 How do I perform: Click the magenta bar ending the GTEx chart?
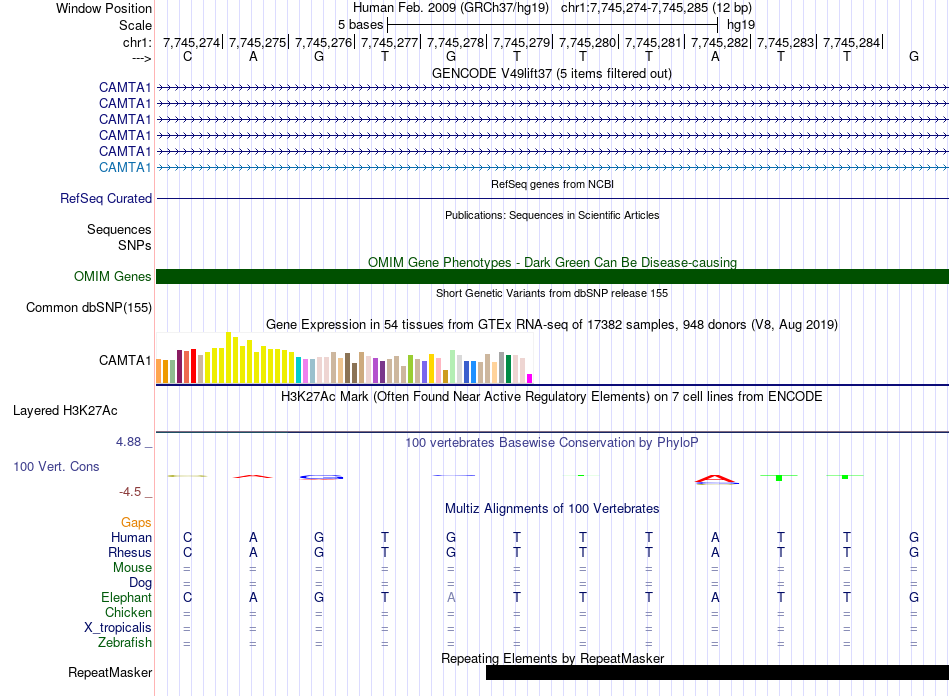pos(530,379)
